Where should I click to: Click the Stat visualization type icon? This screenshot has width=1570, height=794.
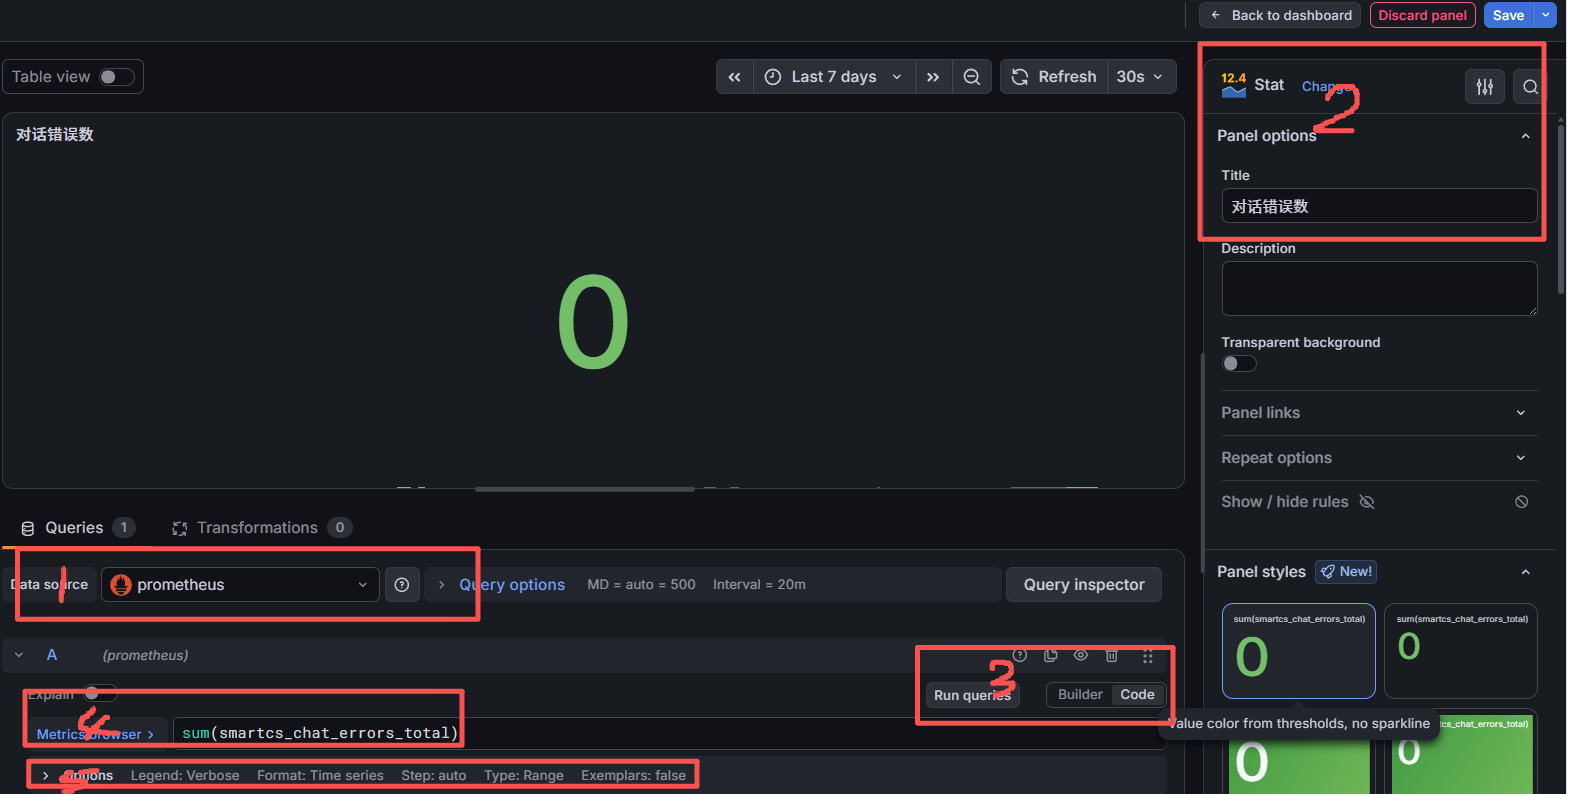pyautogui.click(x=1234, y=85)
